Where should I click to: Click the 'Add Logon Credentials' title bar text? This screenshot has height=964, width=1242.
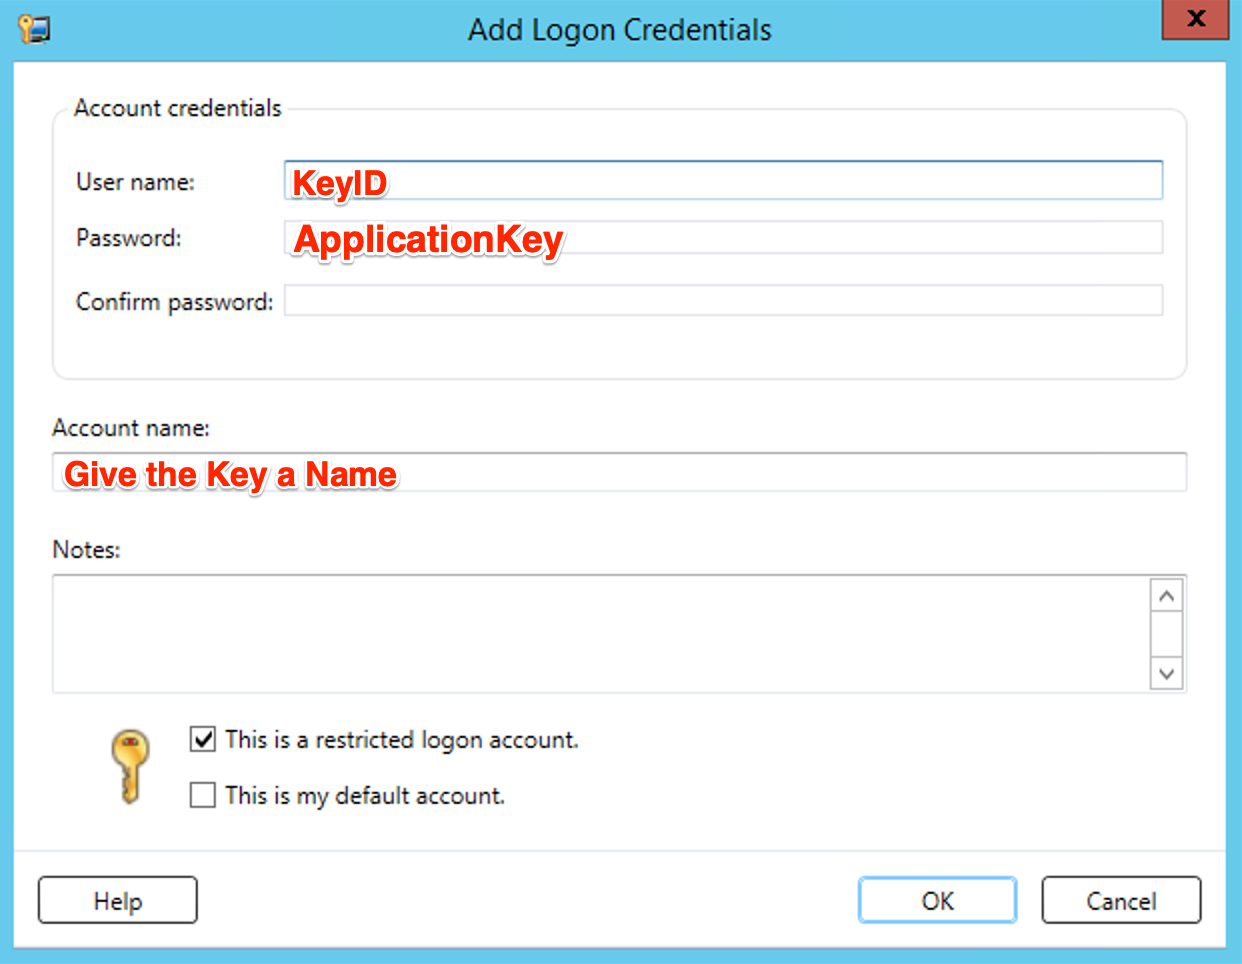620,30
